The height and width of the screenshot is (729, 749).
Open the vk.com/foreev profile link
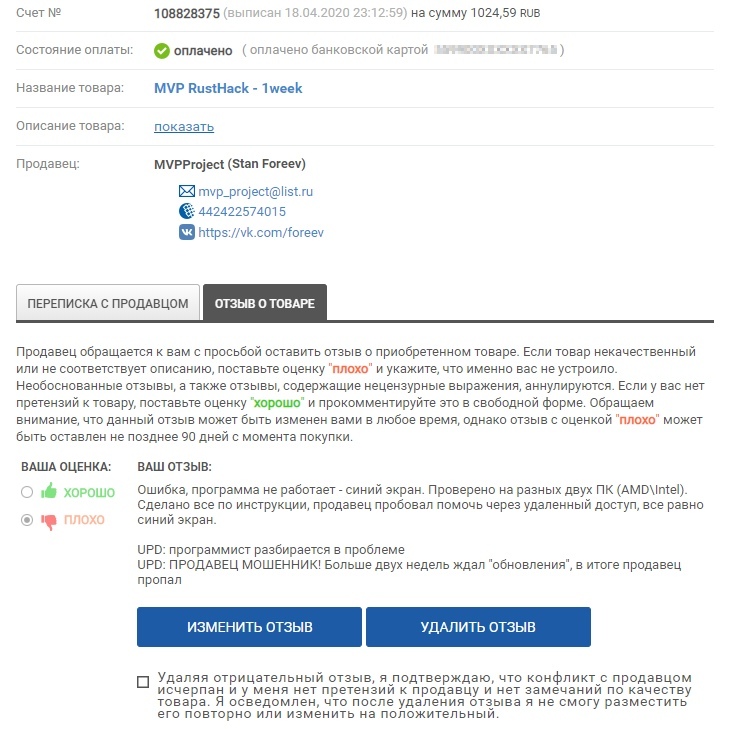(x=261, y=232)
